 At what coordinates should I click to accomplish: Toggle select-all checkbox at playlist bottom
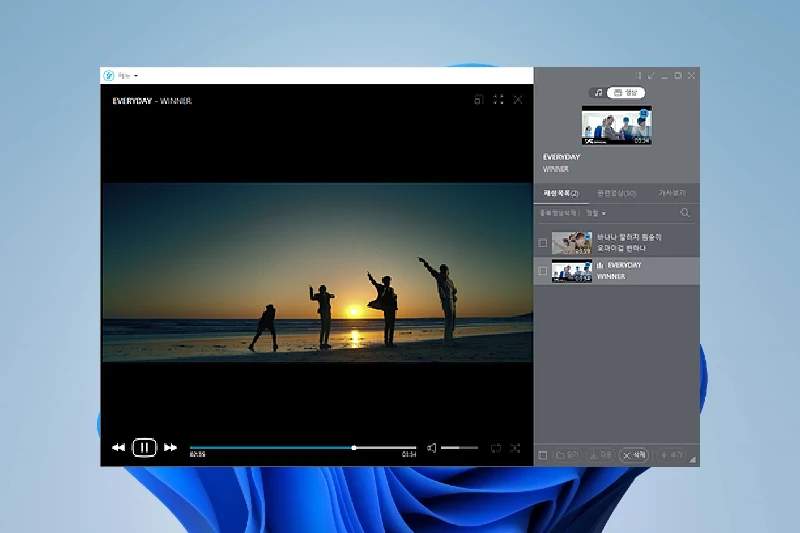click(x=542, y=455)
